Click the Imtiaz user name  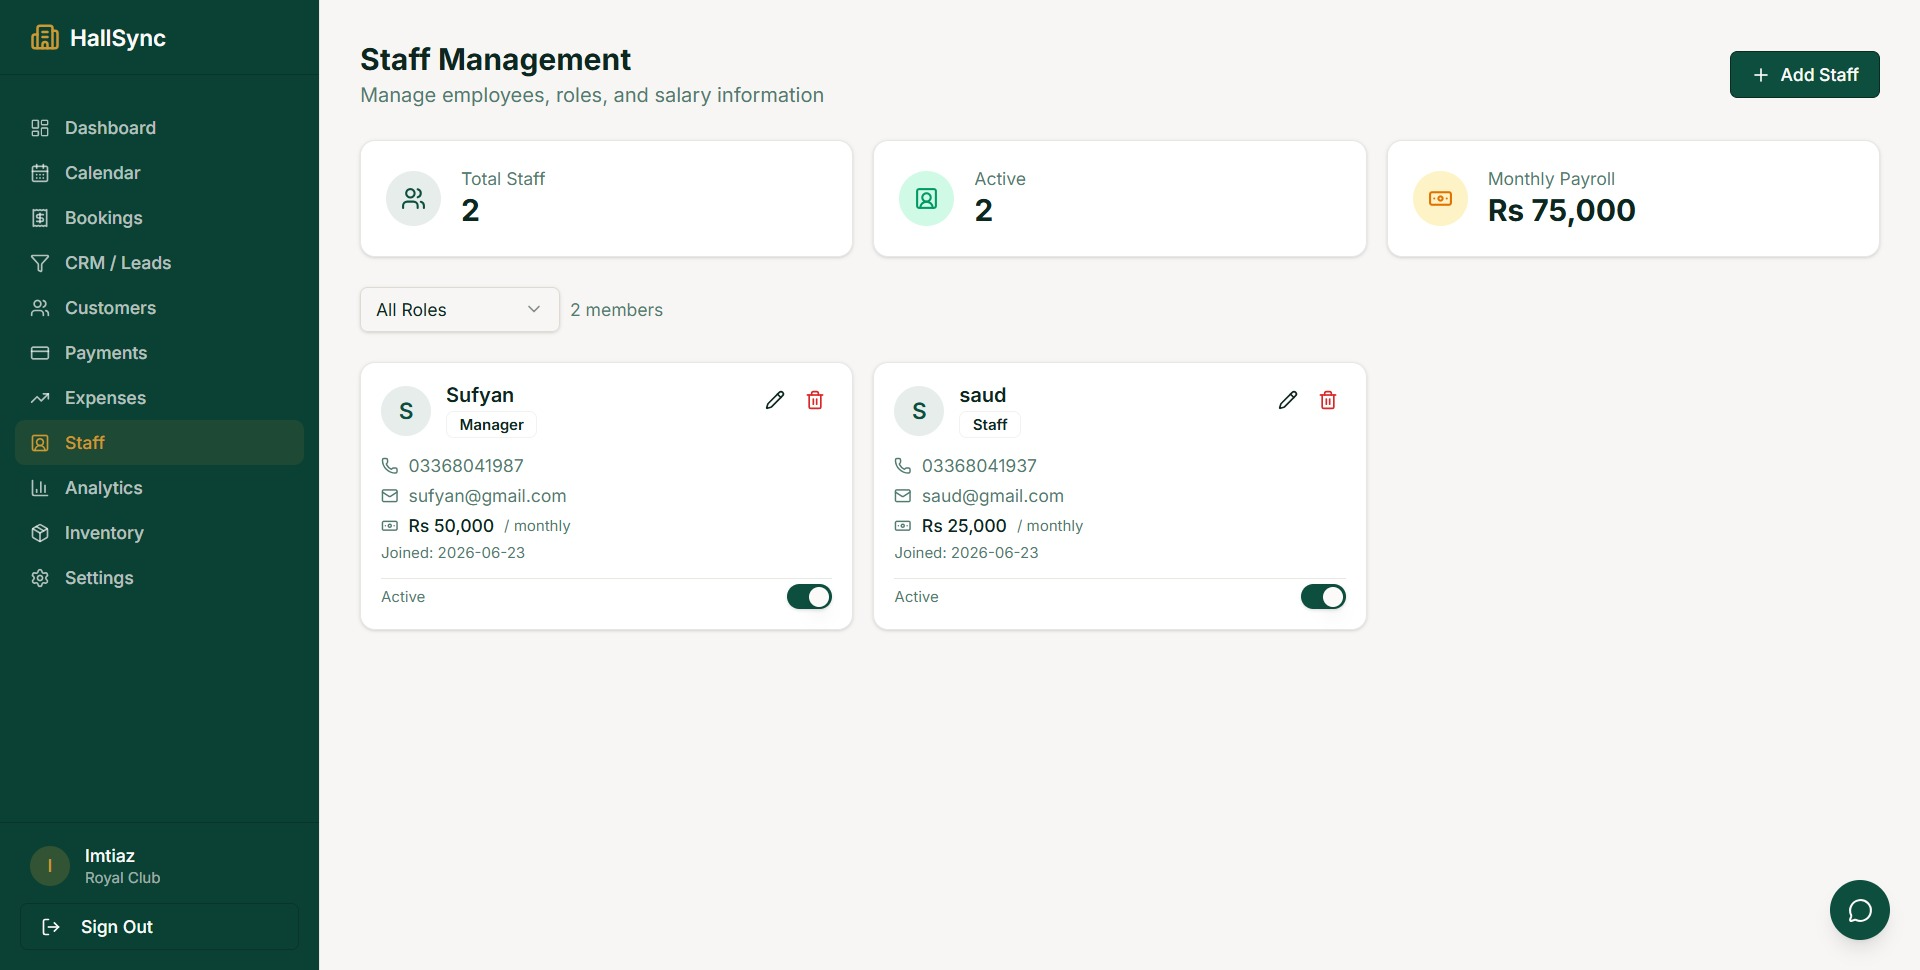[x=110, y=856]
